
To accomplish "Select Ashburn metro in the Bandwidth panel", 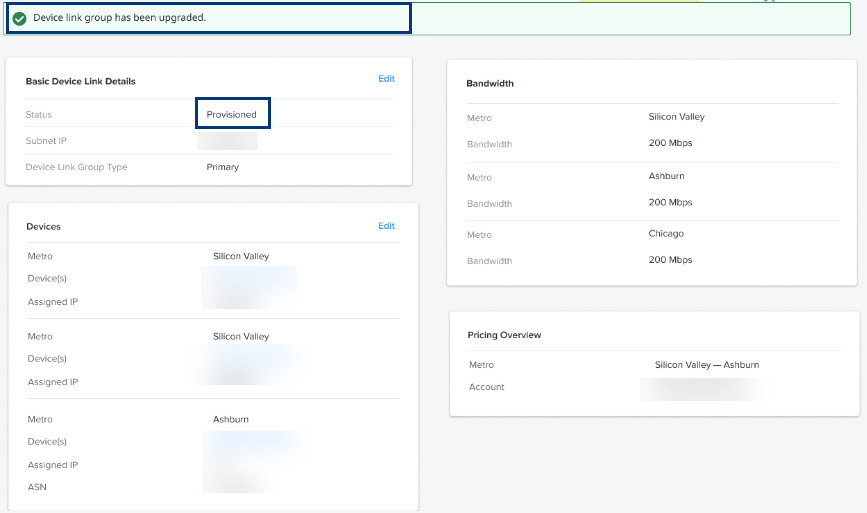I will tap(666, 176).
